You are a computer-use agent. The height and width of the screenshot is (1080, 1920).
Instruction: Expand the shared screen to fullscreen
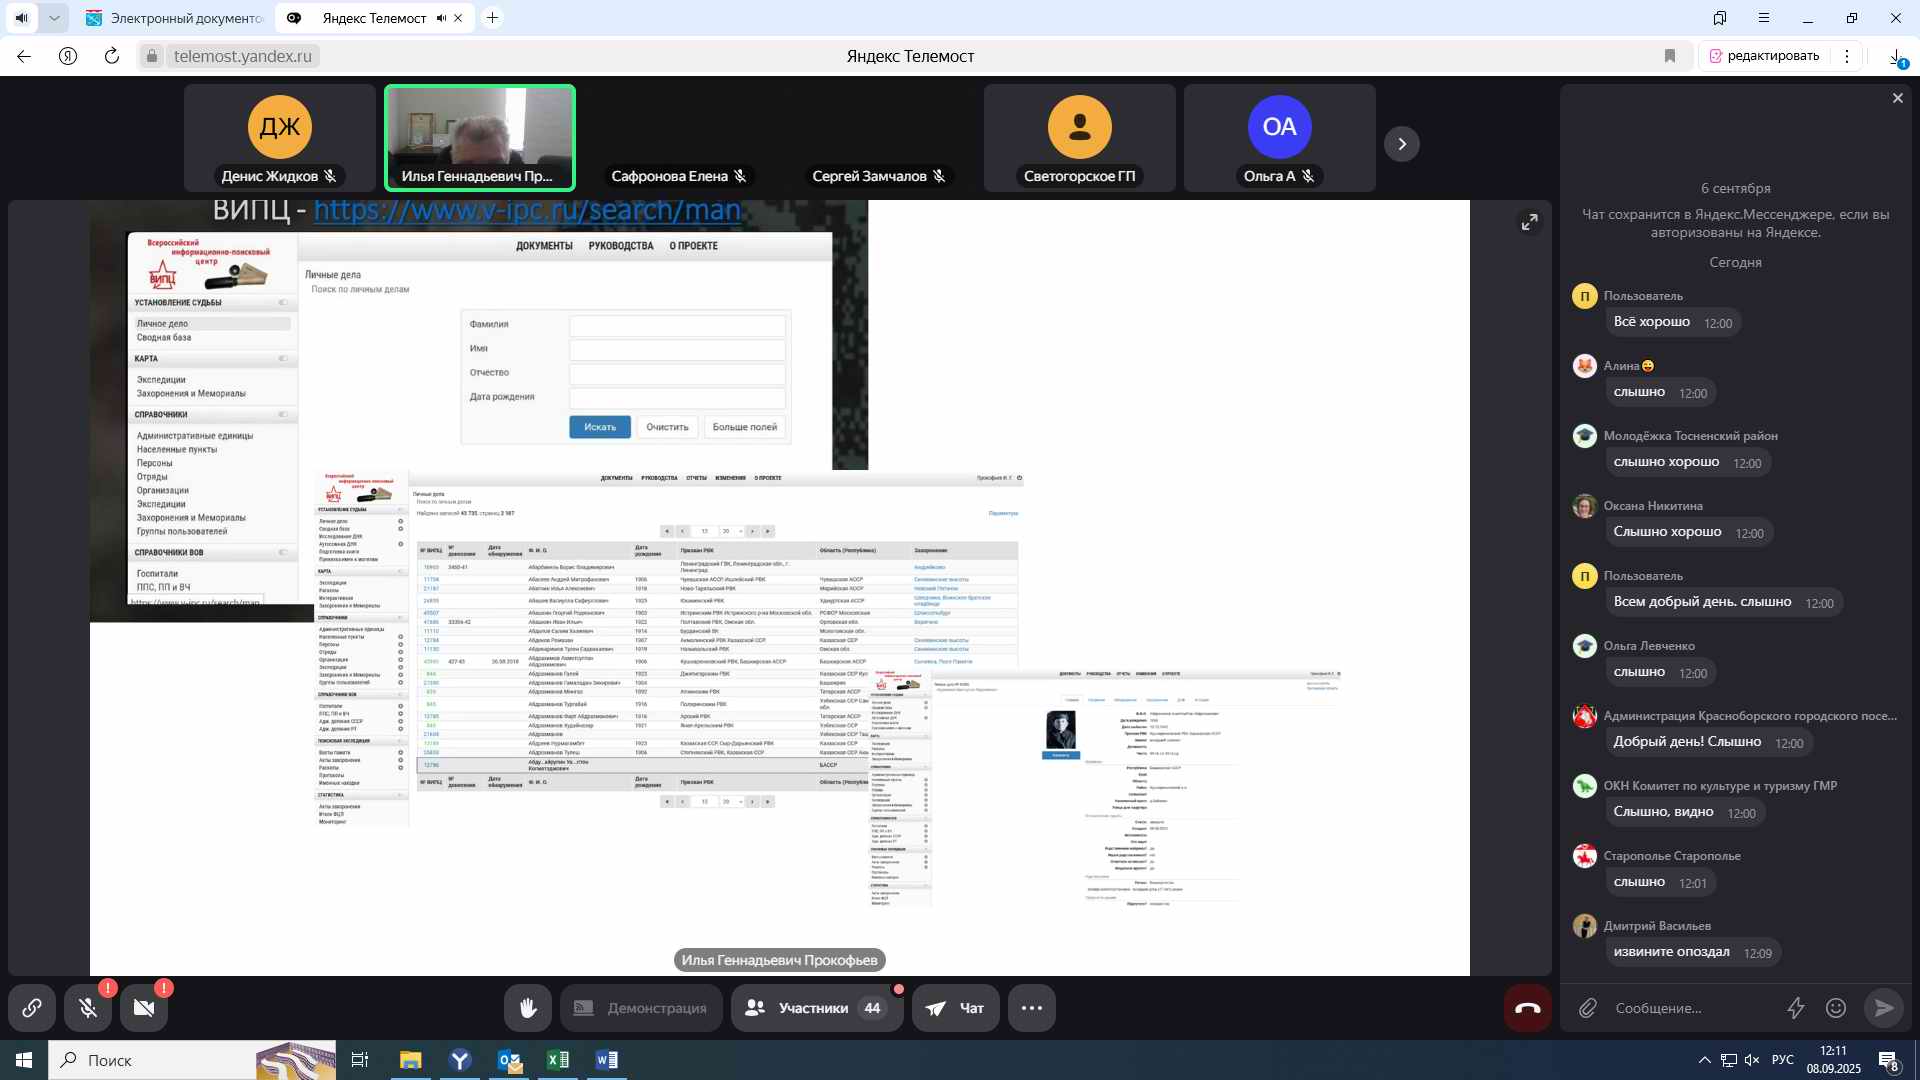pos(1529,222)
